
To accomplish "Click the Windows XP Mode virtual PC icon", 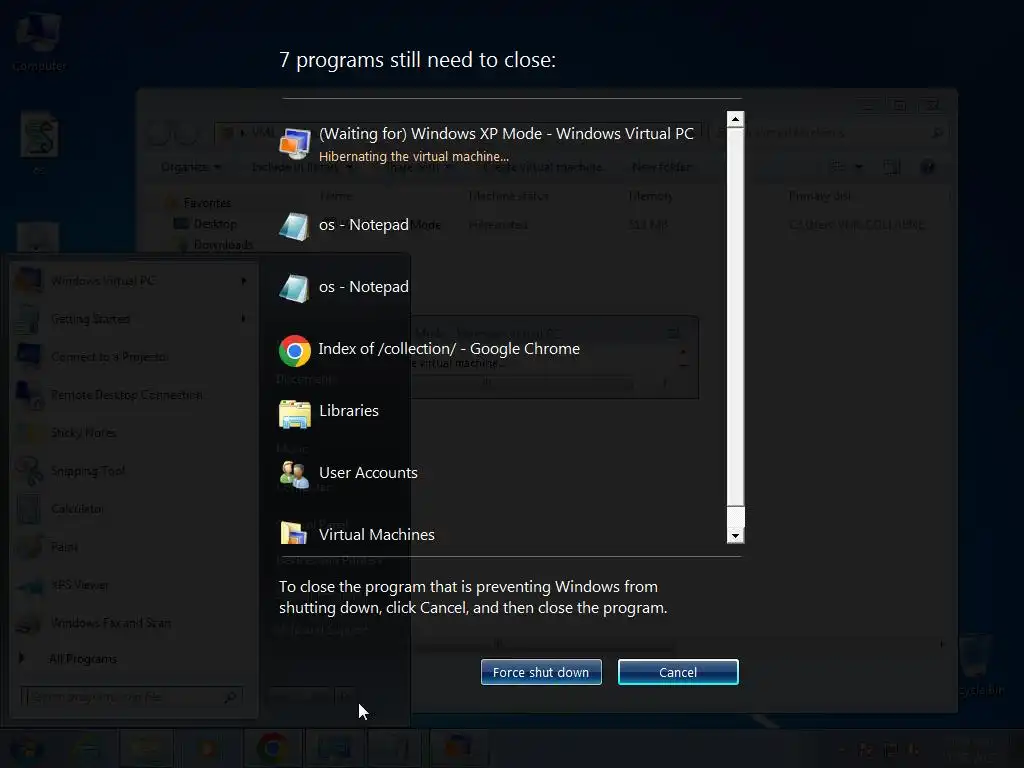I will tap(295, 143).
